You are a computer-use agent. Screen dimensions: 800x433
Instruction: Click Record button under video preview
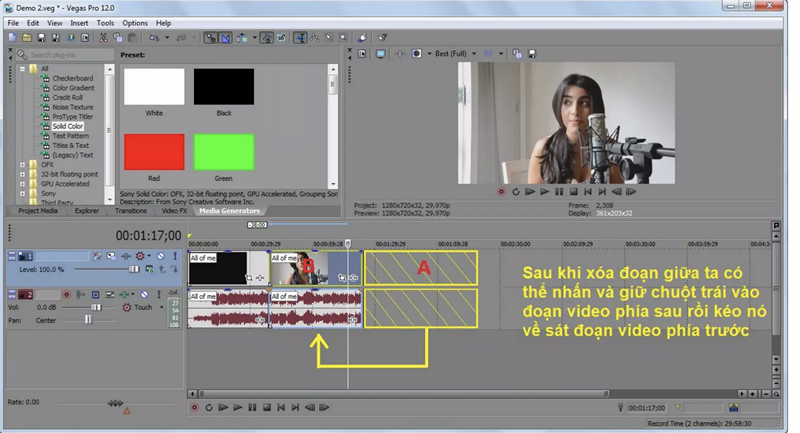[501, 192]
